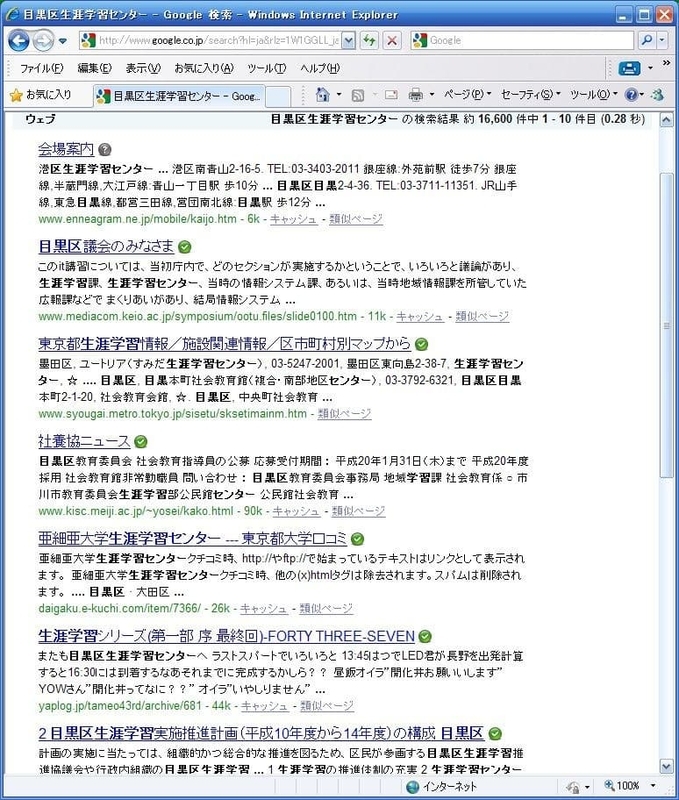
Task: Open Favorites with the star お気に入り button
Action: [x=41, y=94]
